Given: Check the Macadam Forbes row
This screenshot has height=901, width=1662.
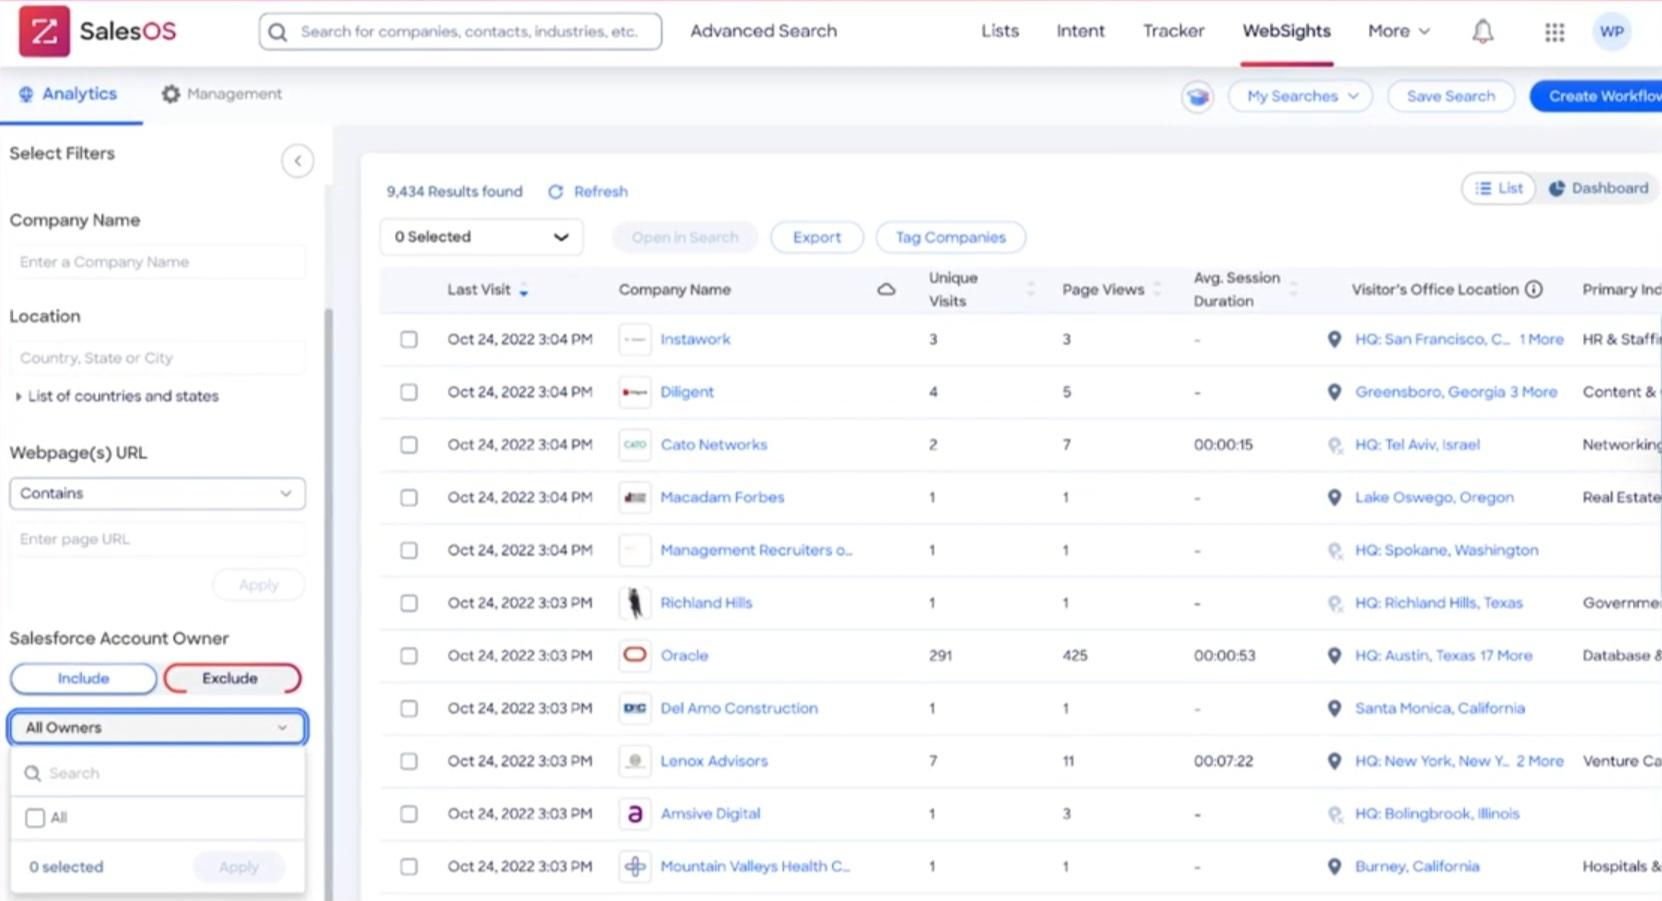Looking at the screenshot, I should [x=409, y=497].
